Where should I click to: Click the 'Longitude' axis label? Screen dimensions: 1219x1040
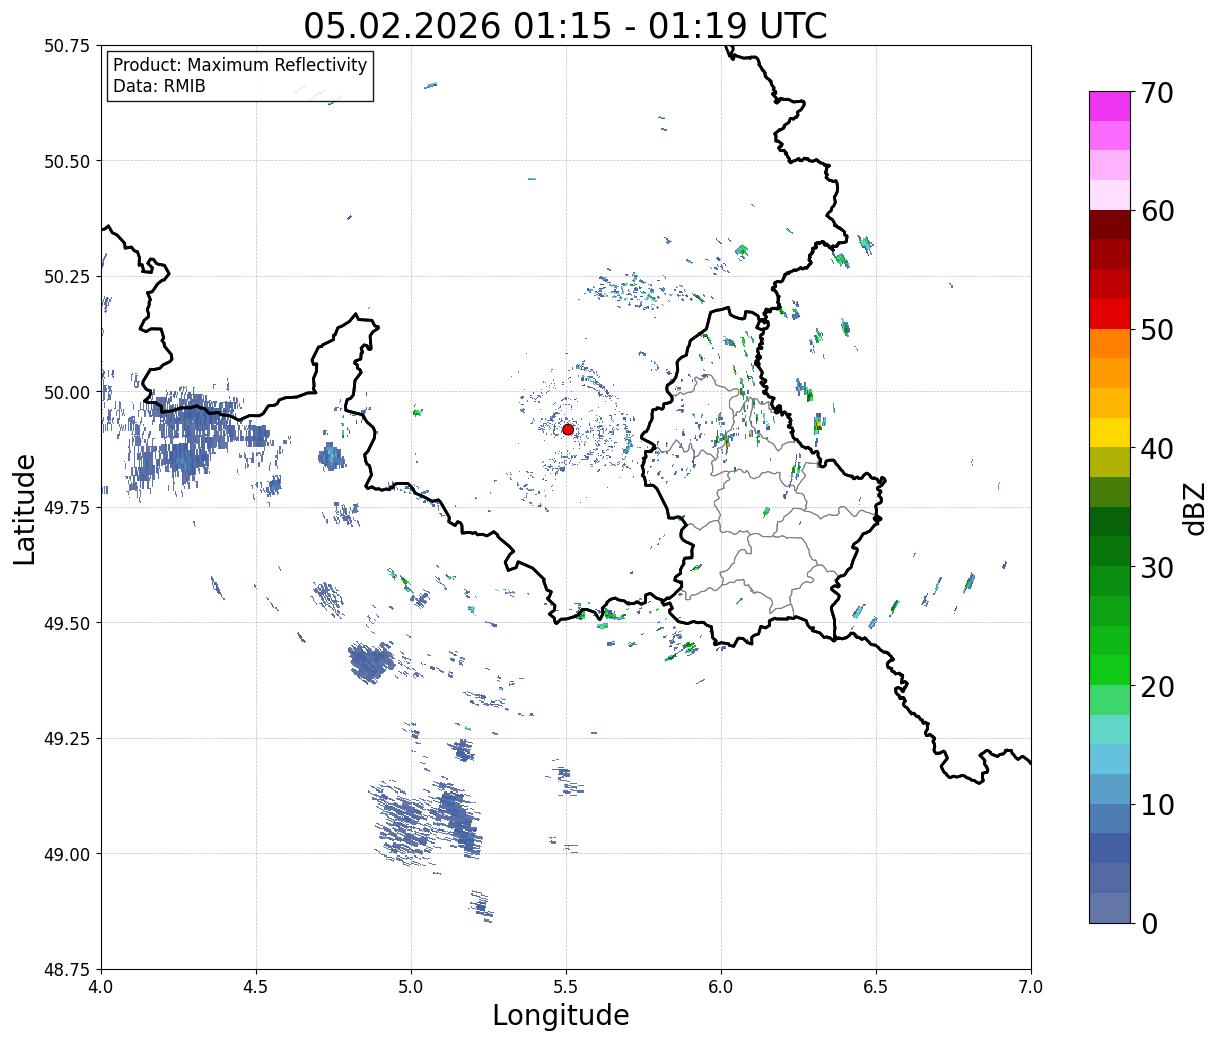tap(561, 1015)
